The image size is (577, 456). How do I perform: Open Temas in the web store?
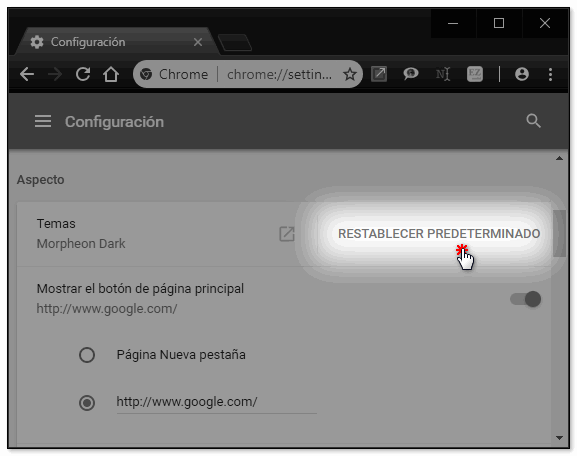(287, 234)
